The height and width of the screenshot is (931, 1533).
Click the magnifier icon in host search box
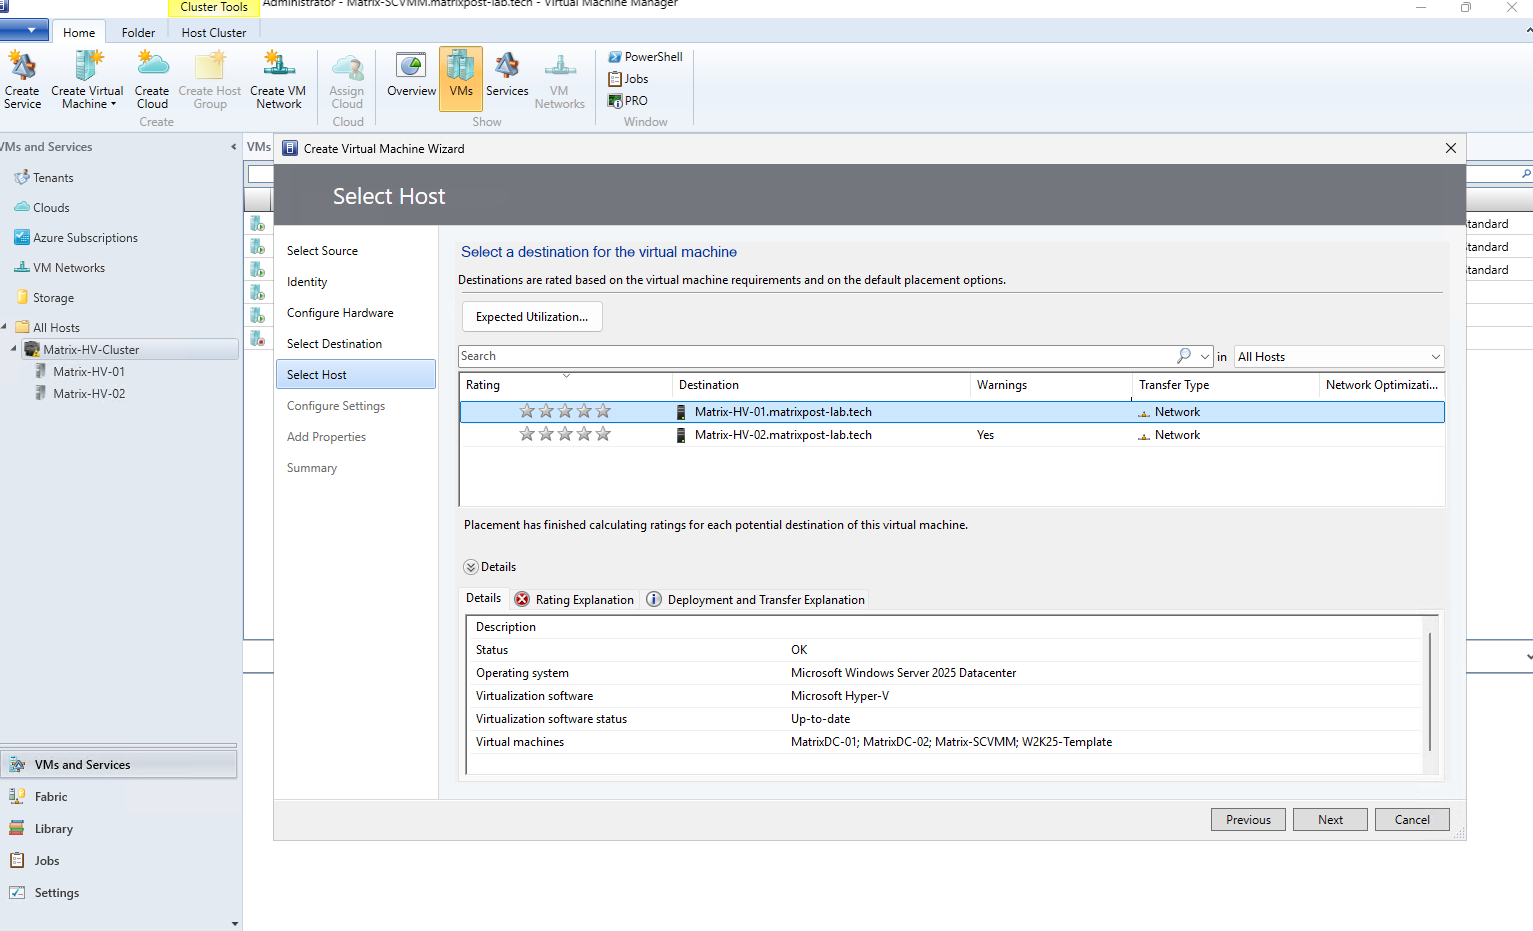(x=1184, y=356)
